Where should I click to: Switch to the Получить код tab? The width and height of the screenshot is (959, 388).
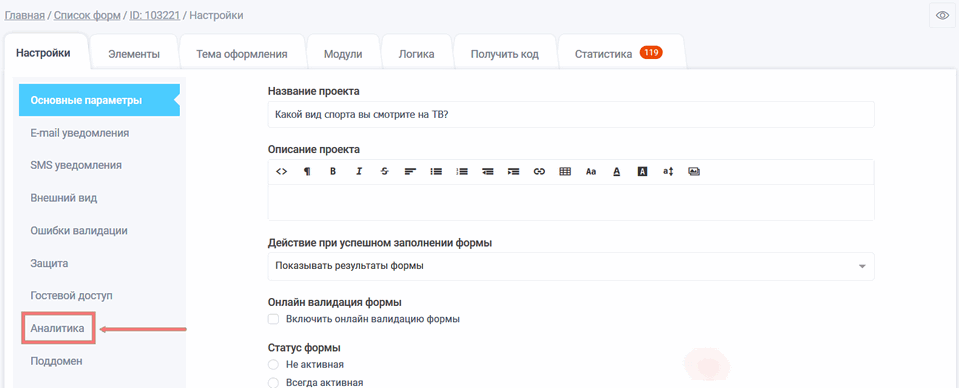pyautogui.click(x=505, y=54)
